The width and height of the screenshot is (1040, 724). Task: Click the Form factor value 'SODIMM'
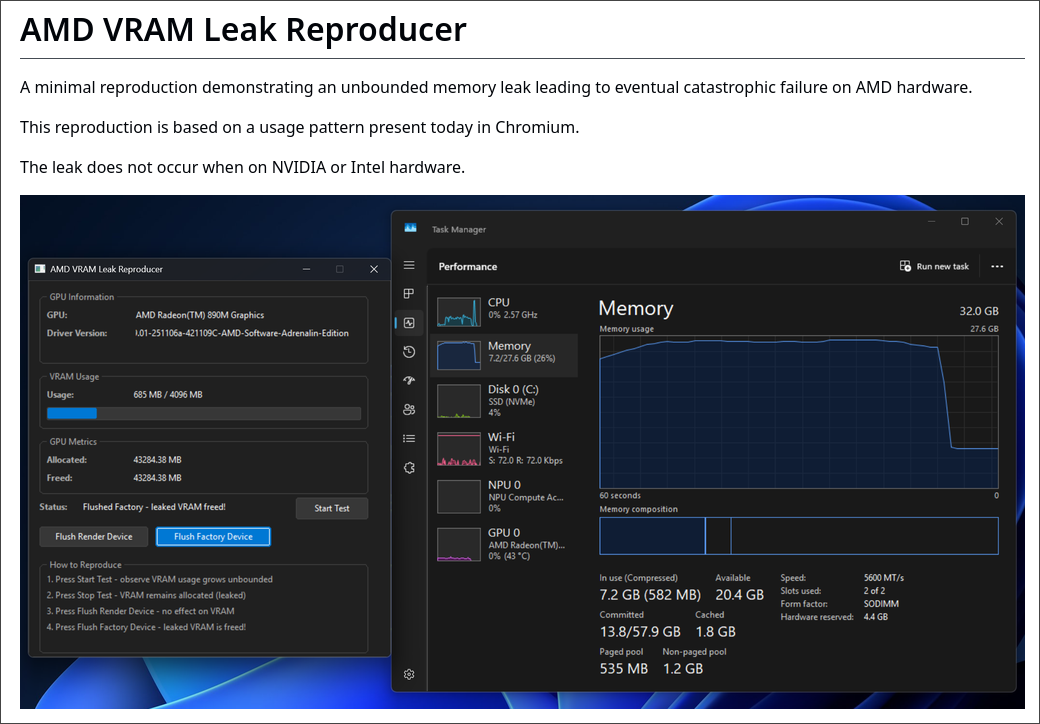(883, 604)
